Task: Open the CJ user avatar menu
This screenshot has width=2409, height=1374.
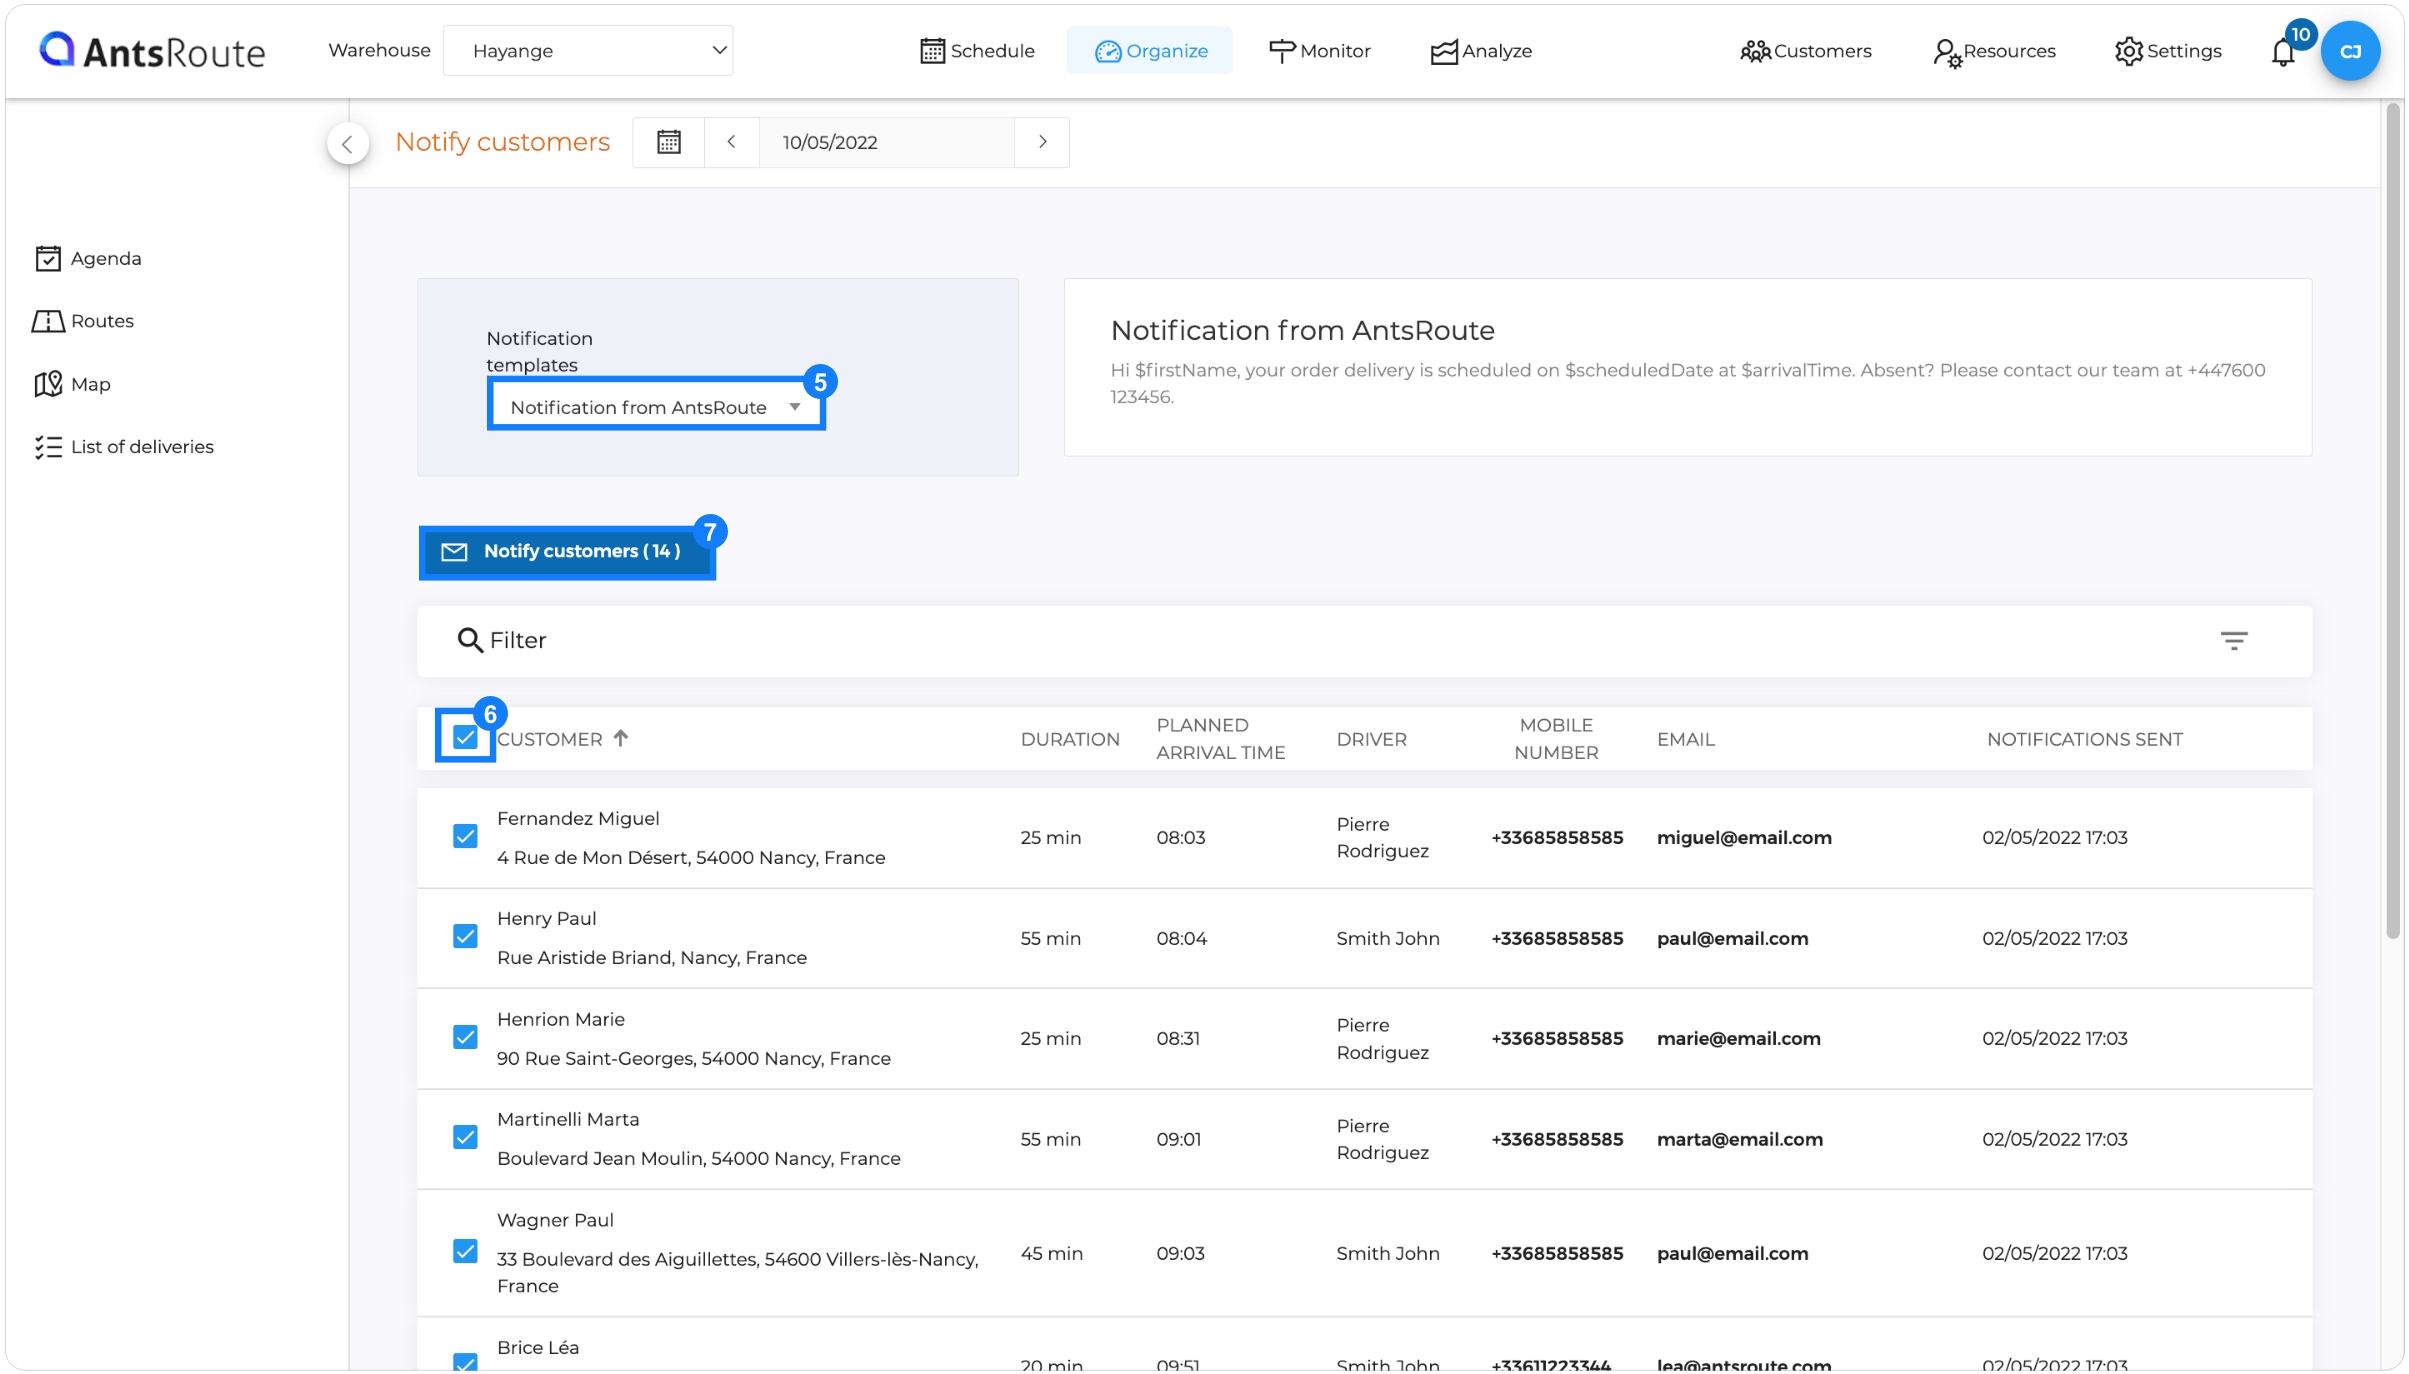Action: (2350, 50)
